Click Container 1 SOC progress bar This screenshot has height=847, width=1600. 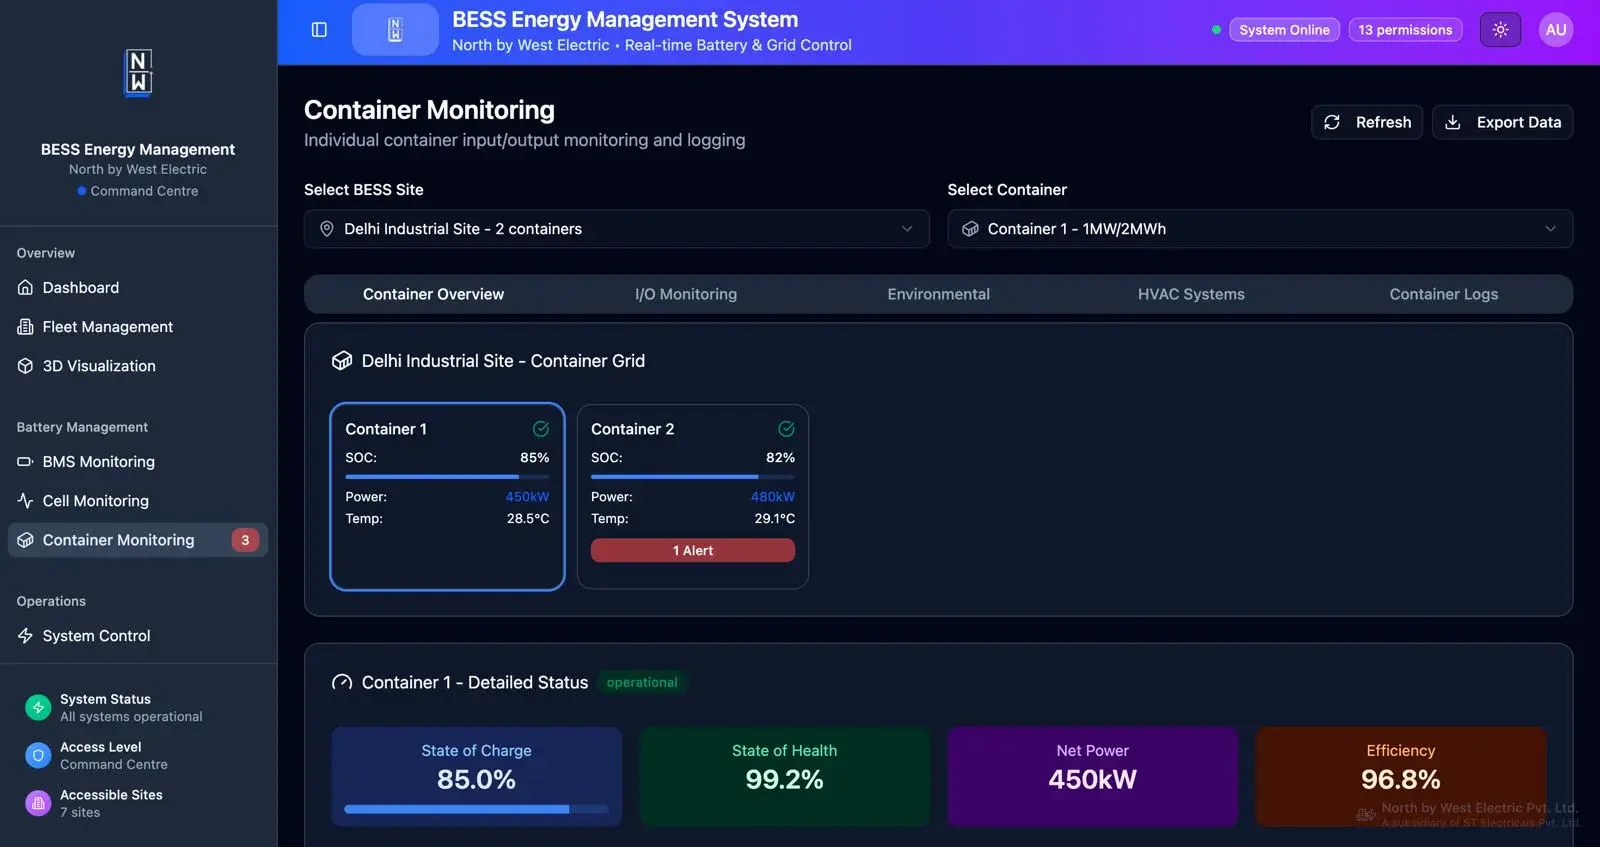pyautogui.click(x=447, y=477)
